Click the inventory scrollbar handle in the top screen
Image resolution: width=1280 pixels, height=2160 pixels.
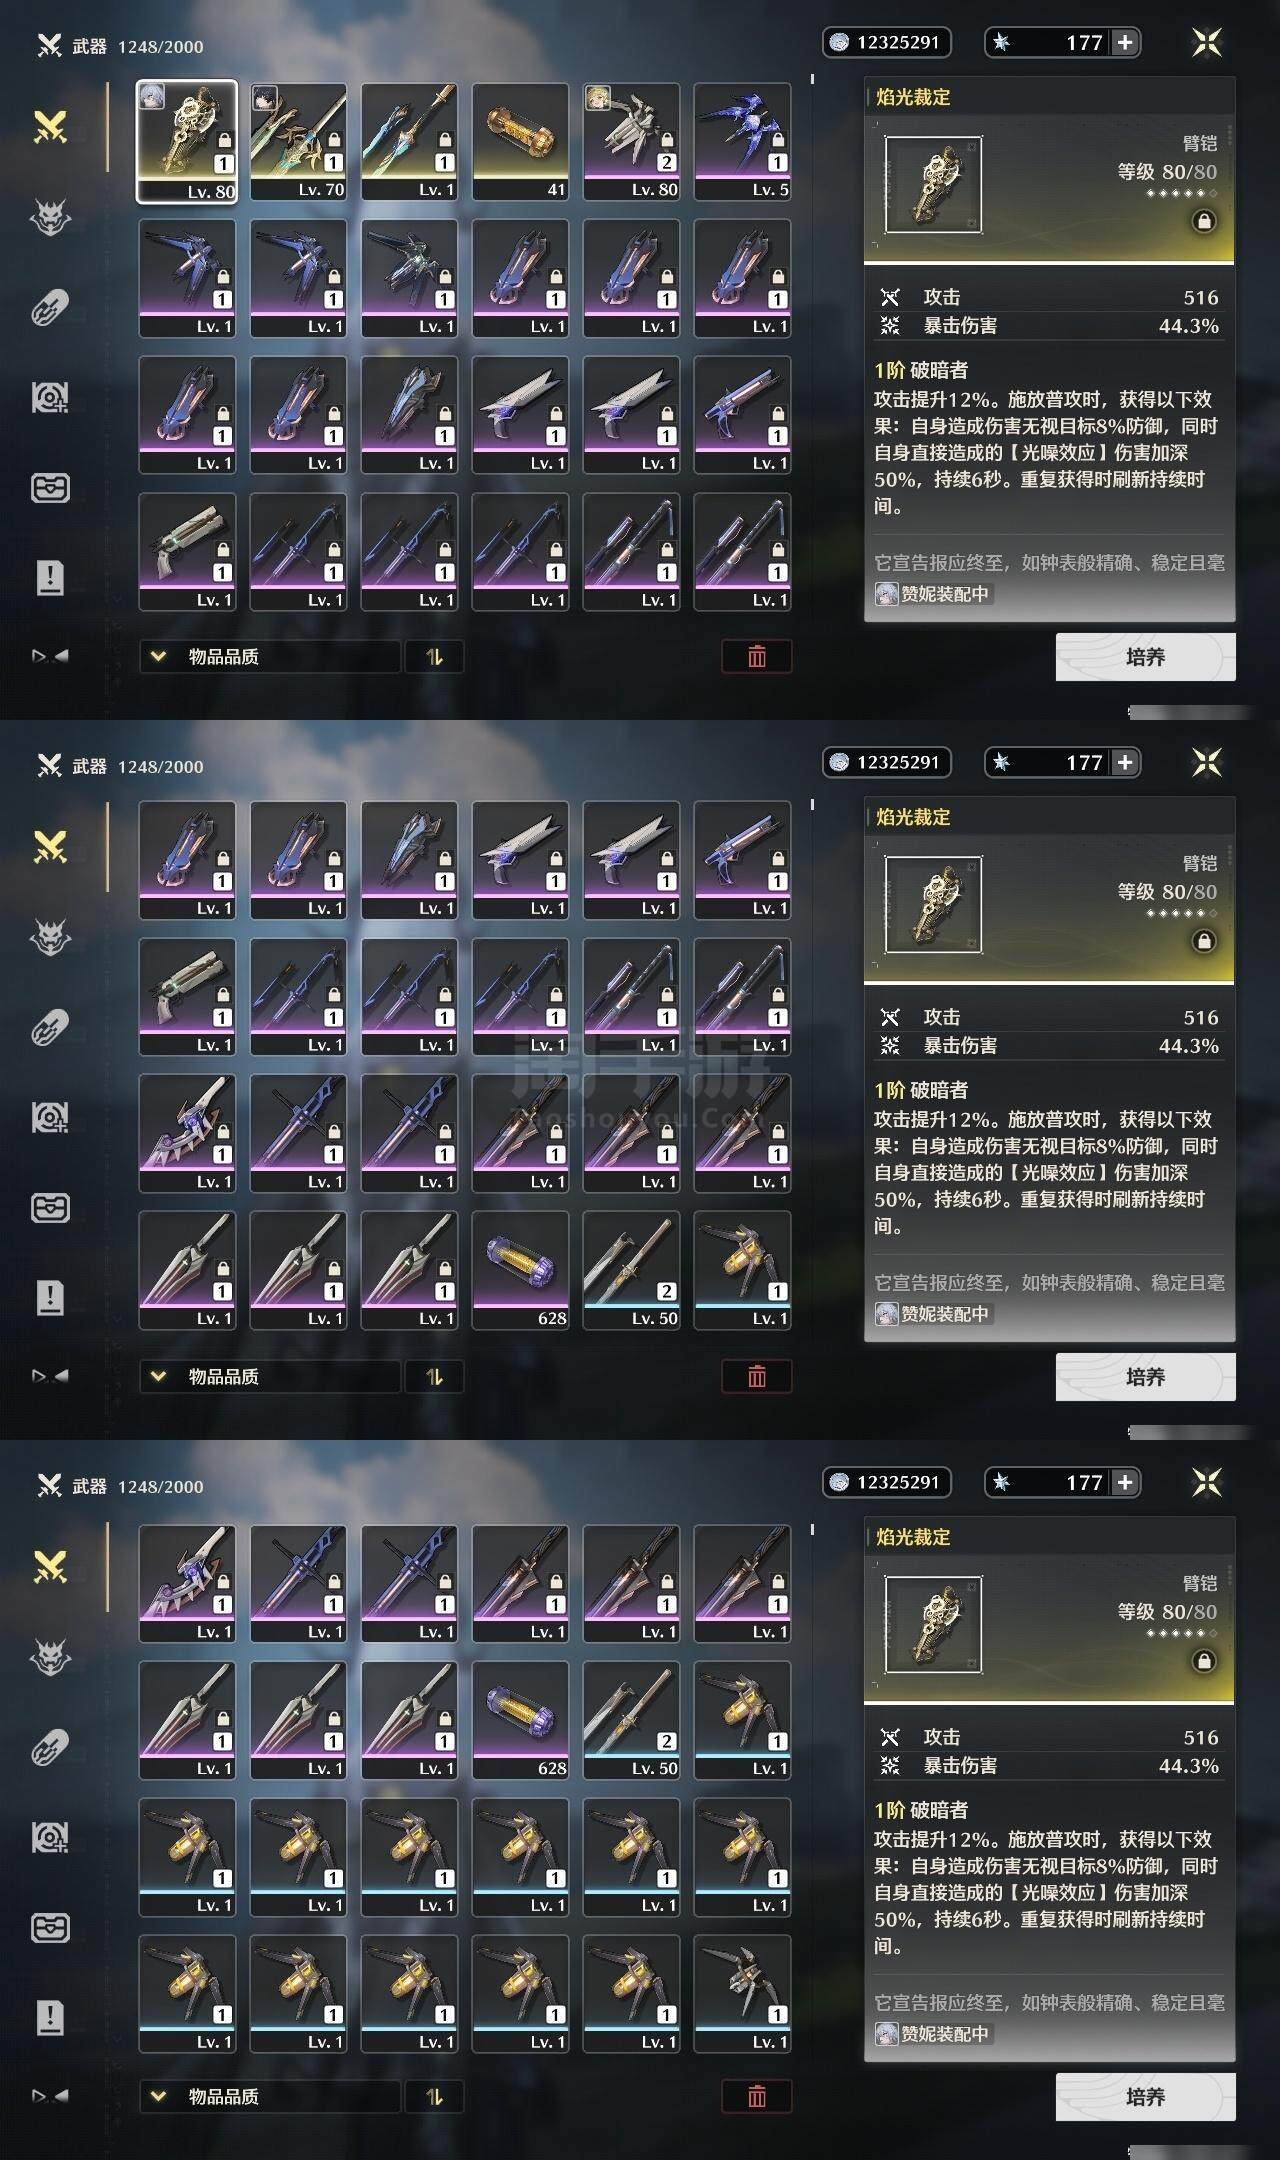tap(812, 78)
